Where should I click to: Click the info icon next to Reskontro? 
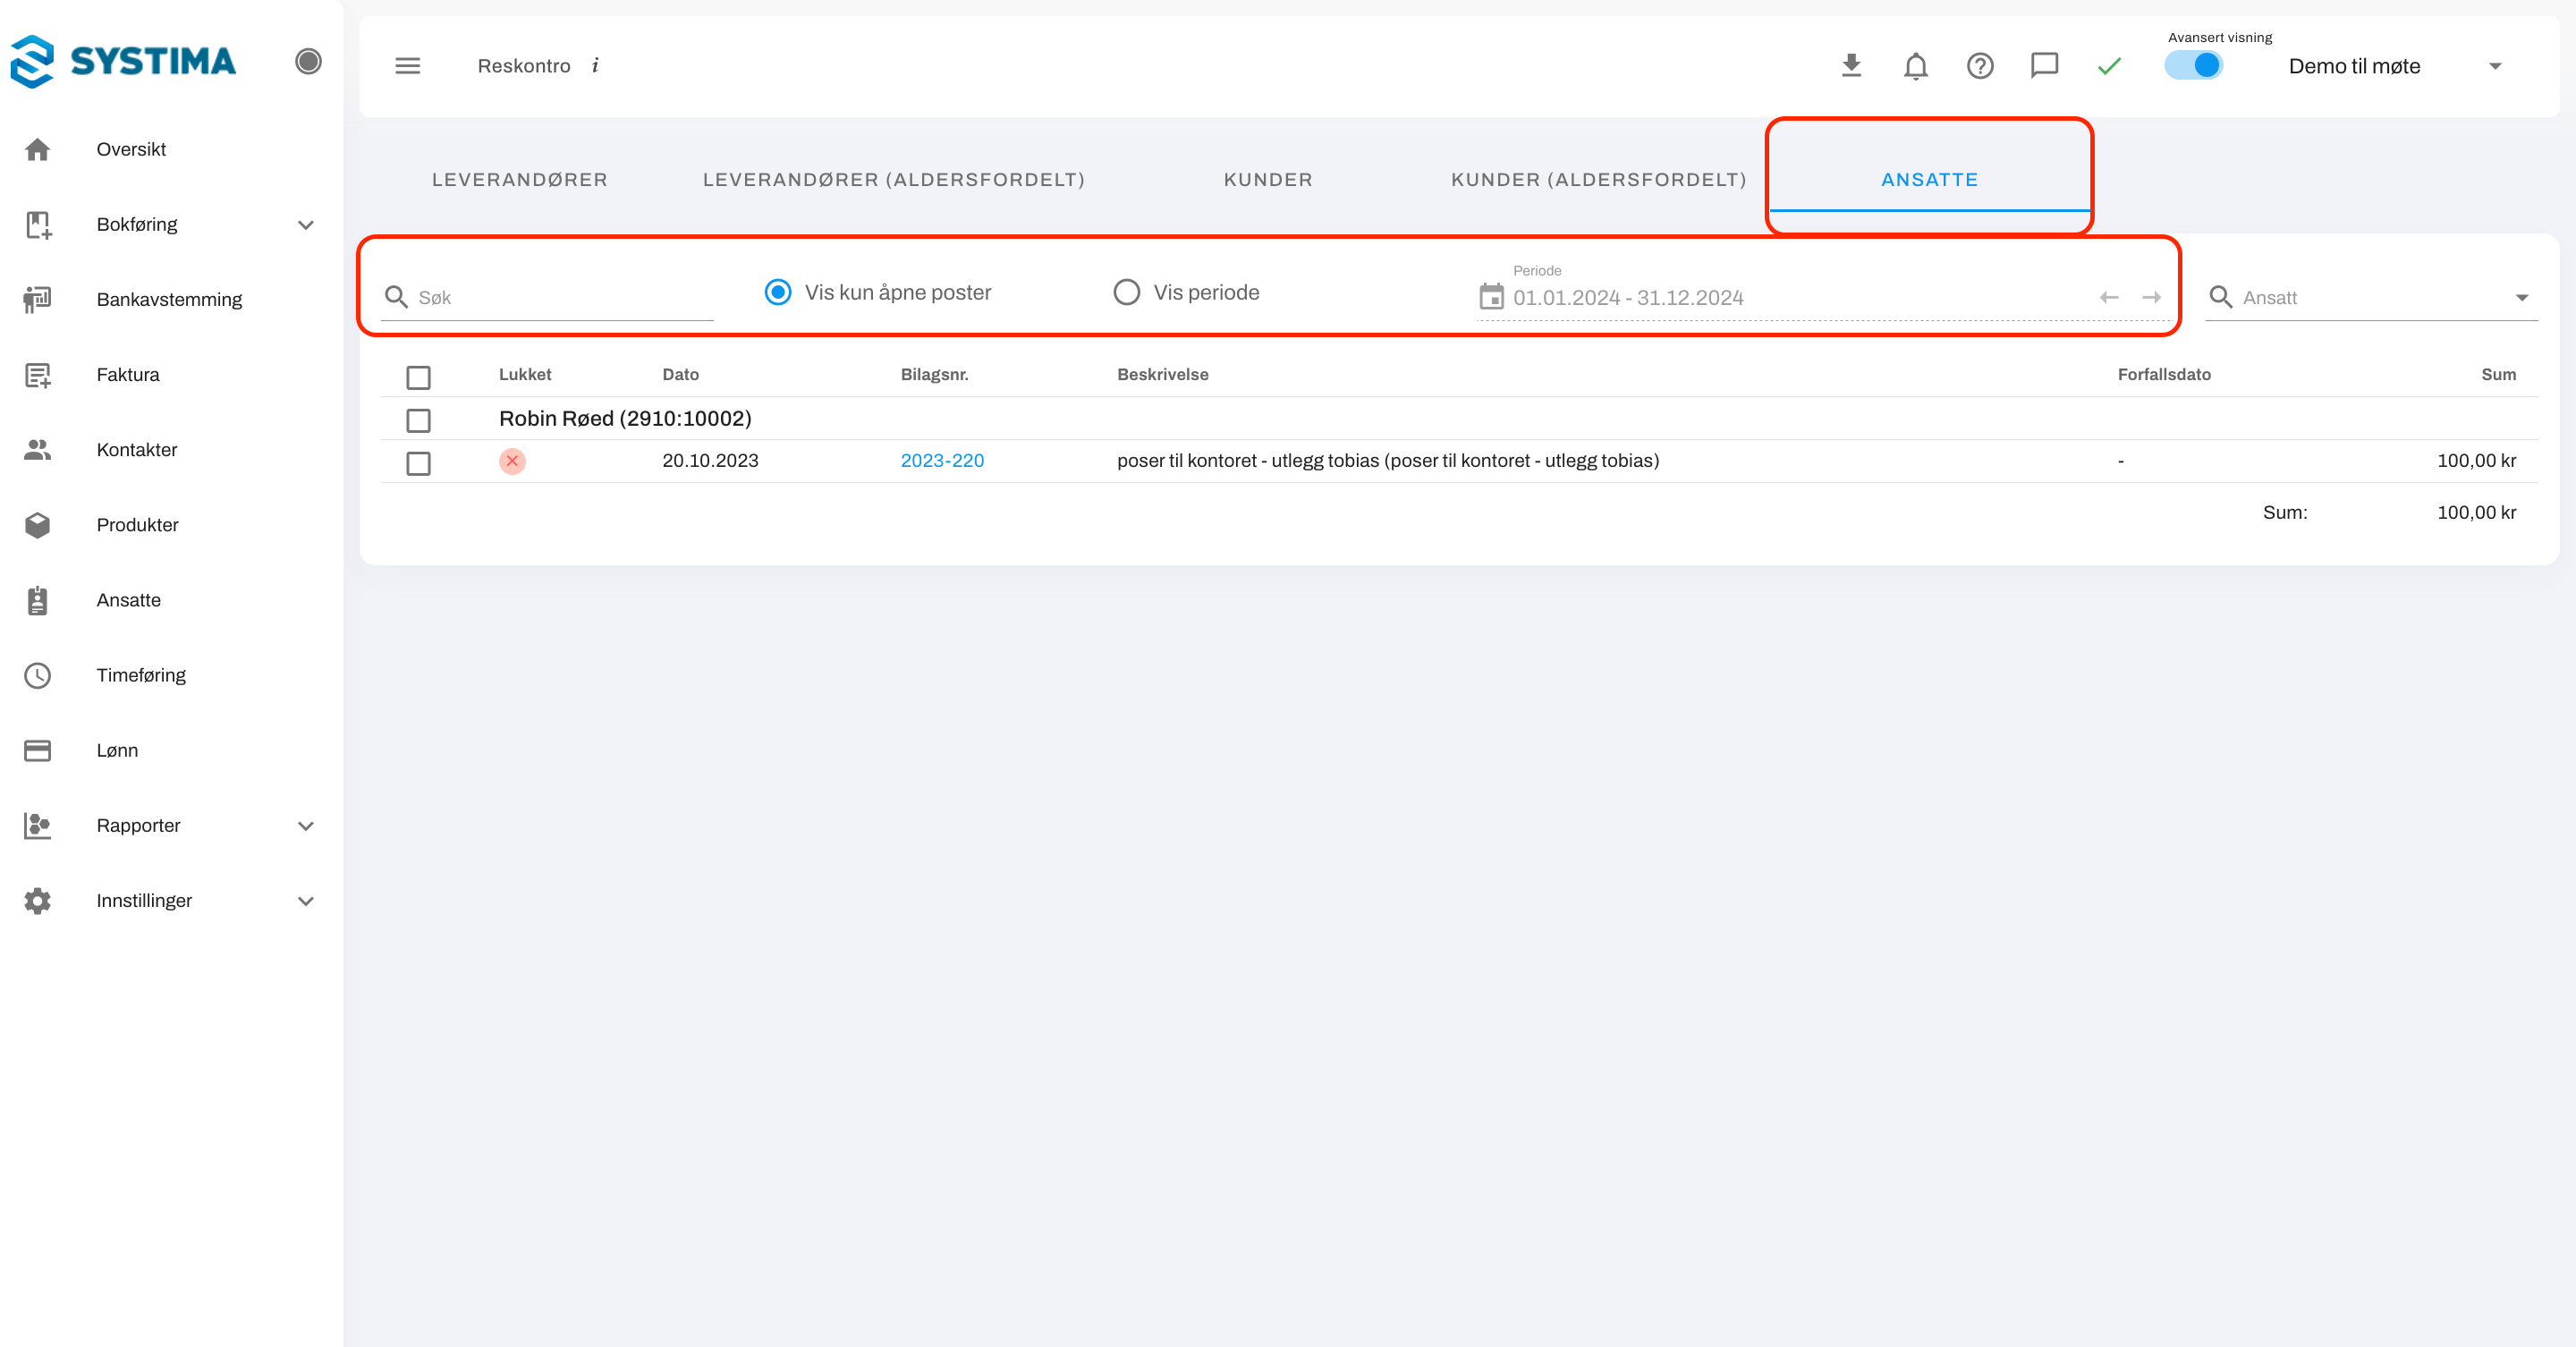click(595, 66)
